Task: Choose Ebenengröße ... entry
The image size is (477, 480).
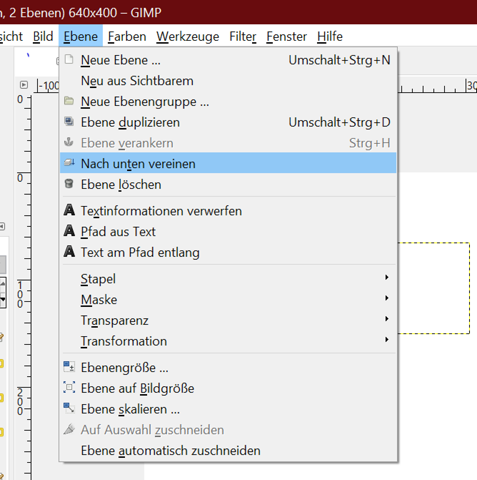Action: pyautogui.click(x=228, y=367)
